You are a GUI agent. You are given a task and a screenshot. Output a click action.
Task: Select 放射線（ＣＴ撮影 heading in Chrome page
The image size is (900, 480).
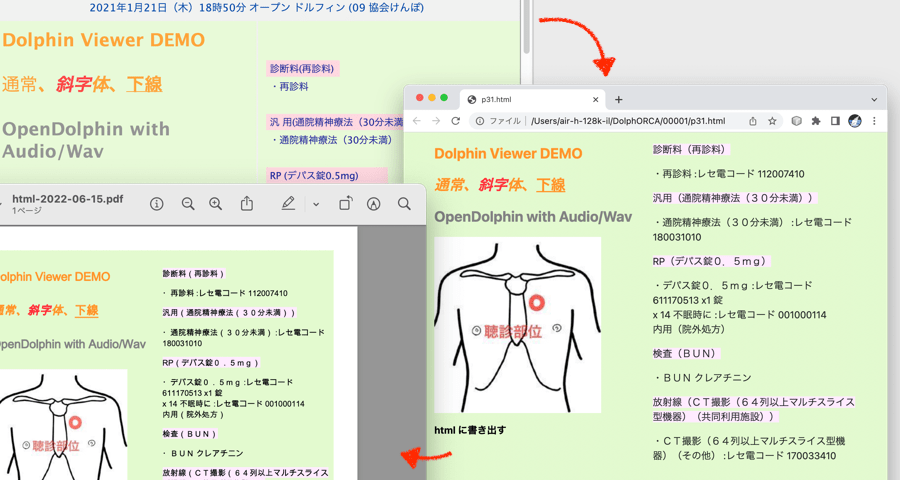coord(754,409)
